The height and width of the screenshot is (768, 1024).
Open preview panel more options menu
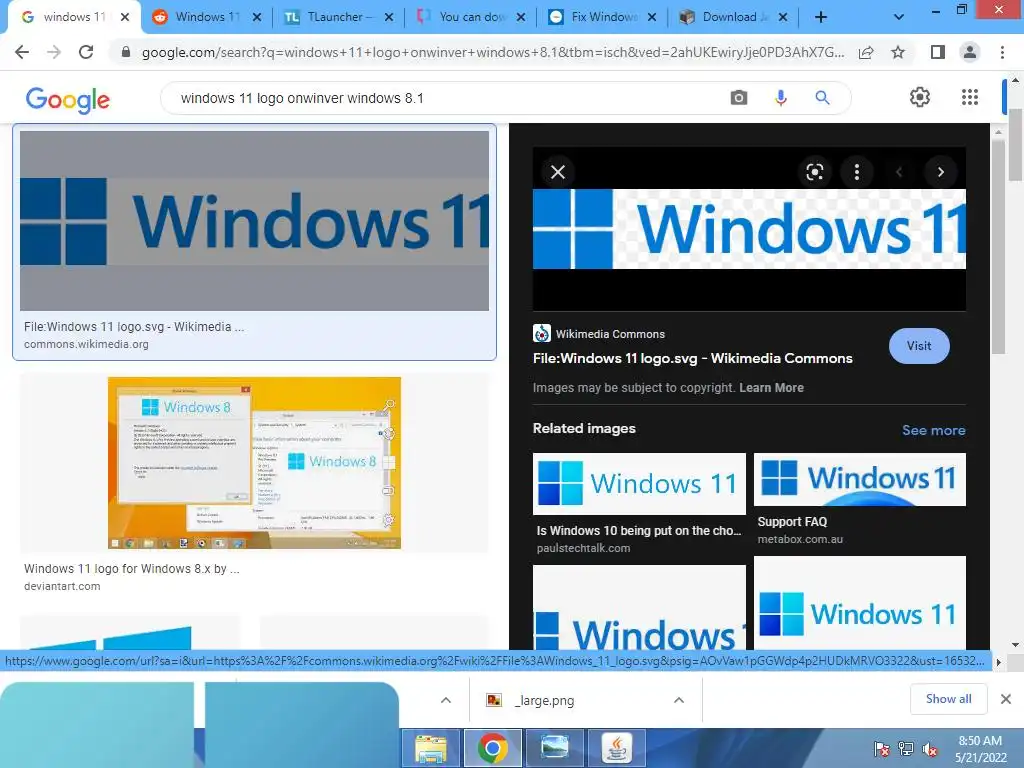tap(857, 172)
